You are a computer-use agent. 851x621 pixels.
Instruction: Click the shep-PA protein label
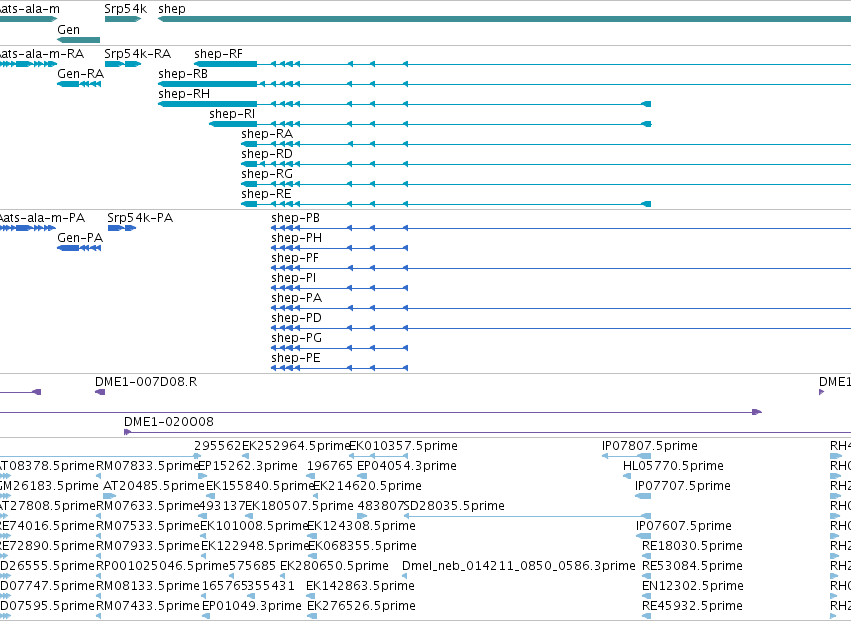click(296, 299)
